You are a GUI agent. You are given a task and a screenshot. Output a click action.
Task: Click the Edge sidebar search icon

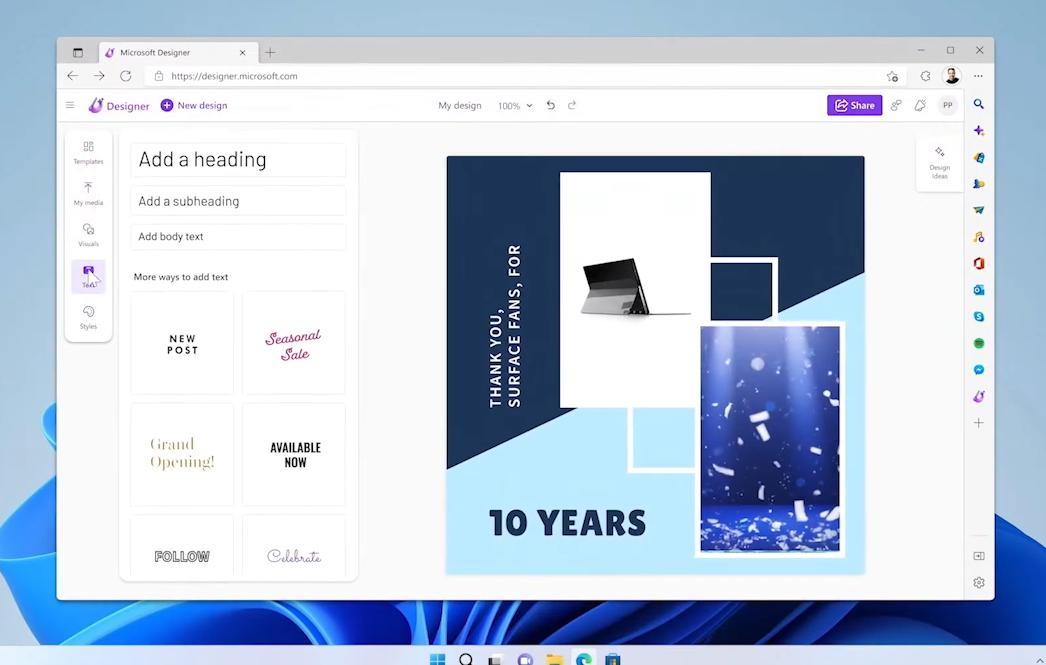click(x=979, y=104)
